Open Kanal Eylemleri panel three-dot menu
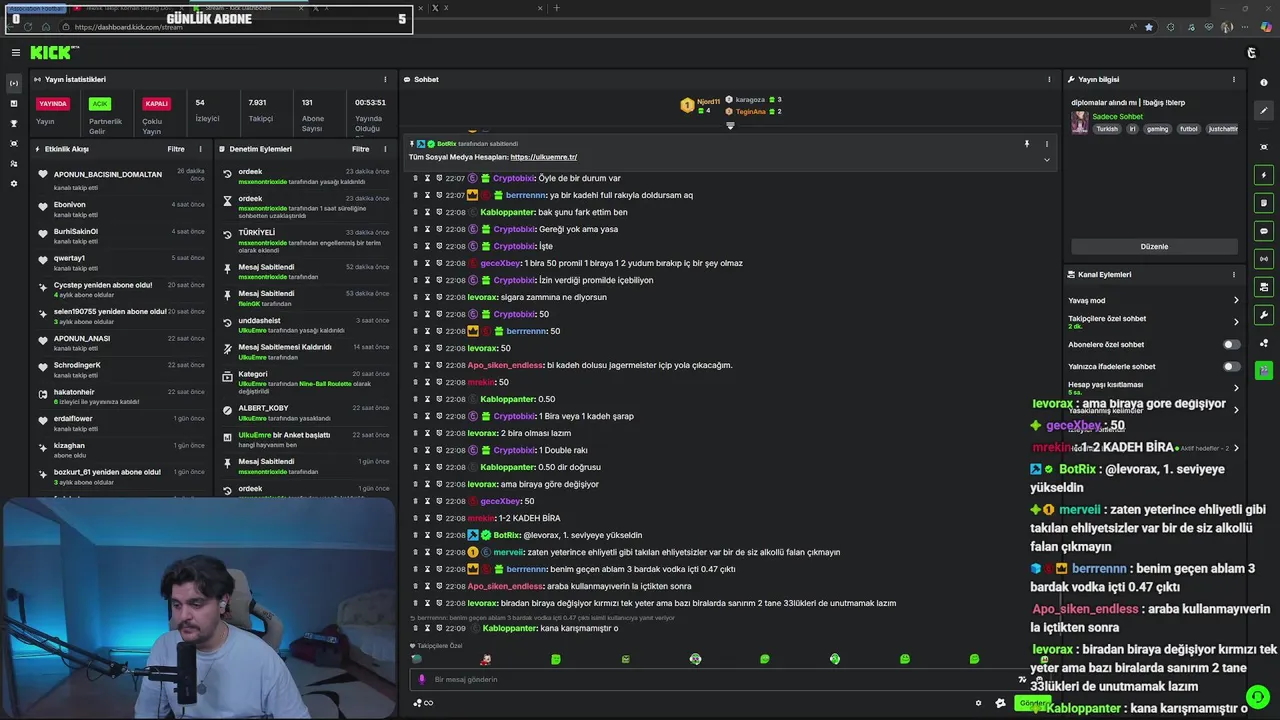The height and width of the screenshot is (720, 1280). (x=1234, y=274)
